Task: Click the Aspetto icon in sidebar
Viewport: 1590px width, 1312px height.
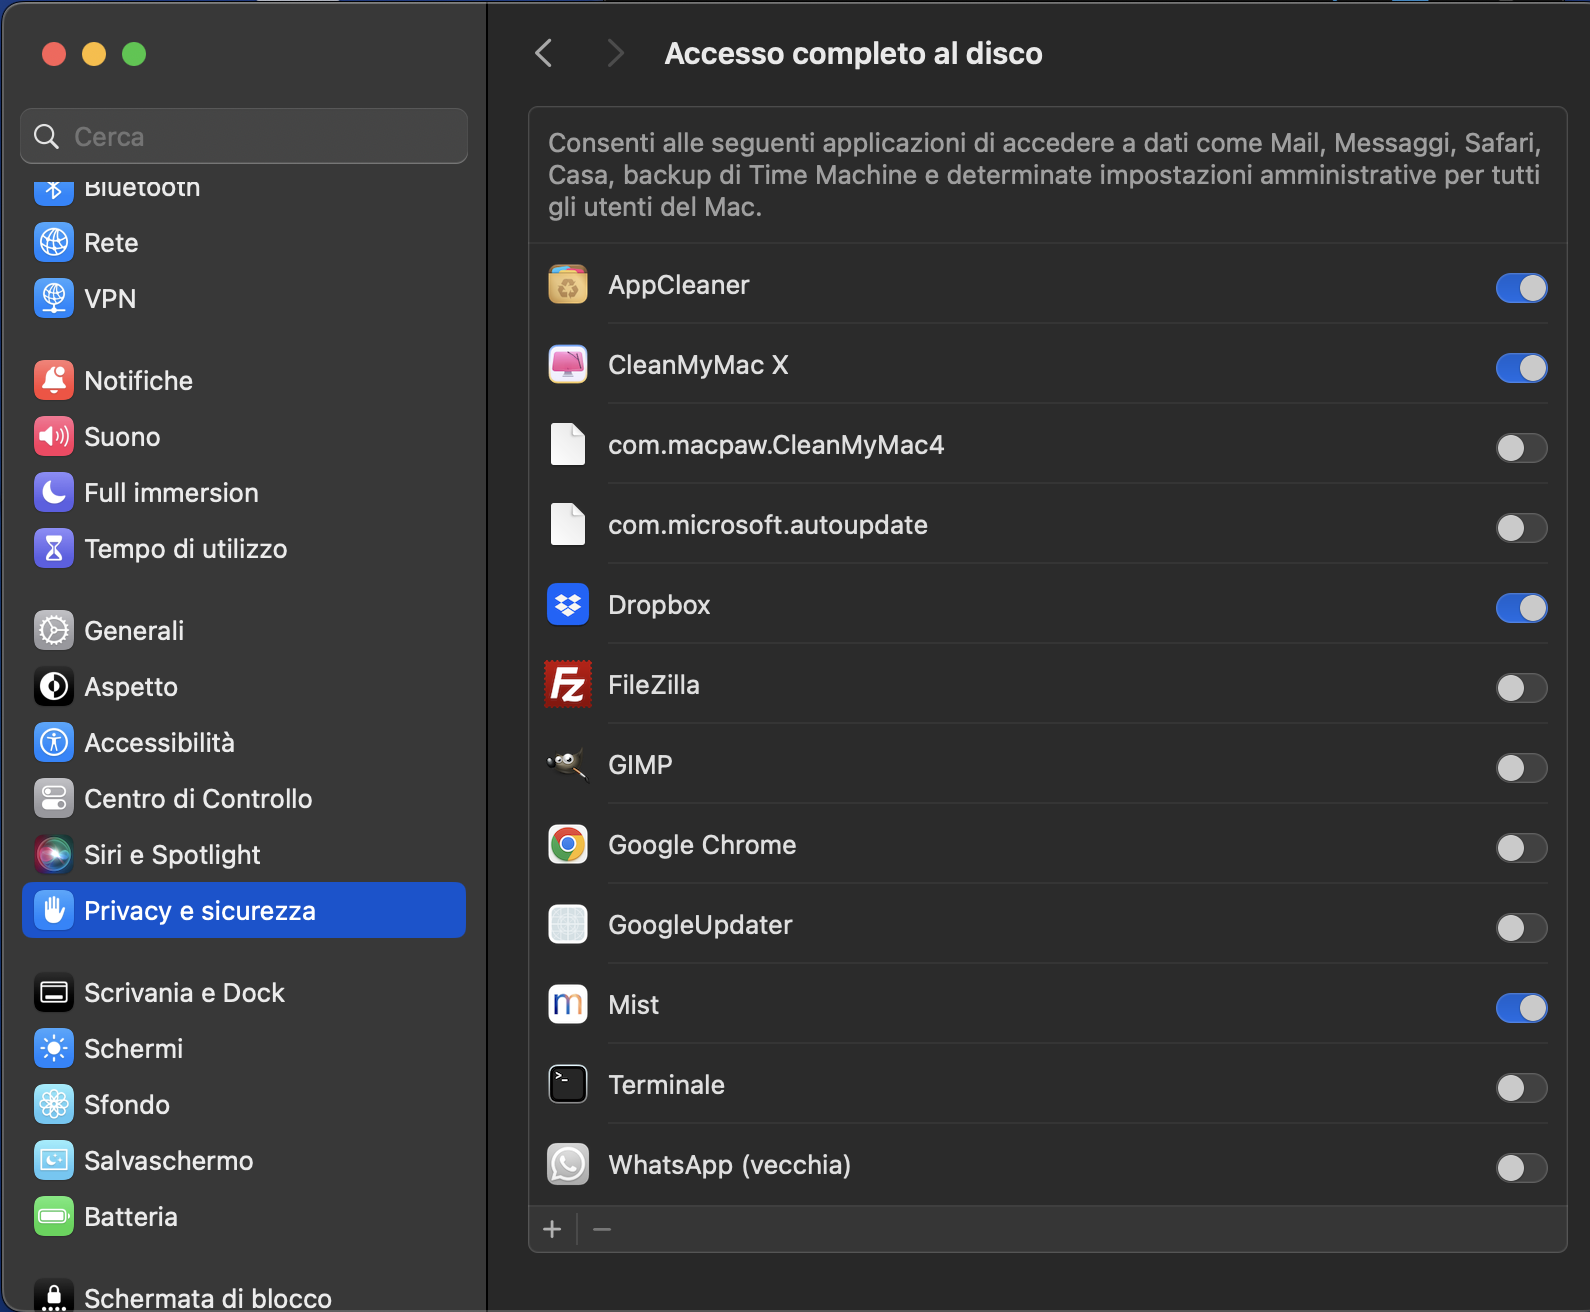Action: click(x=54, y=686)
